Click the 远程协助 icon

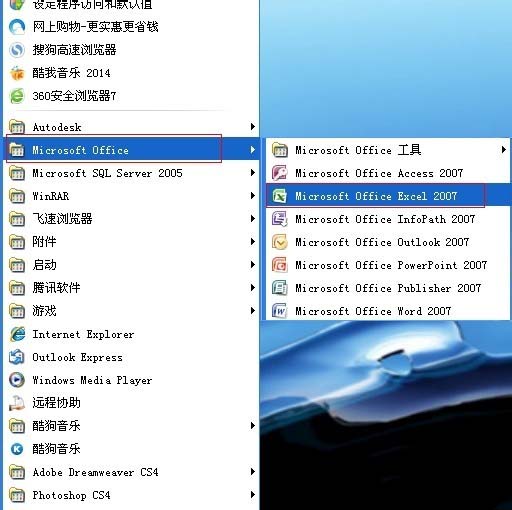(17, 403)
